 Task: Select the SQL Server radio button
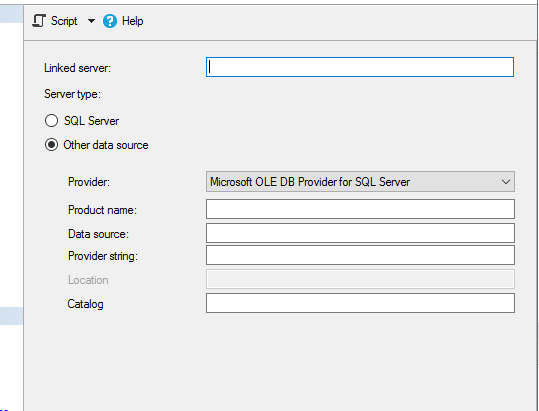(x=51, y=121)
